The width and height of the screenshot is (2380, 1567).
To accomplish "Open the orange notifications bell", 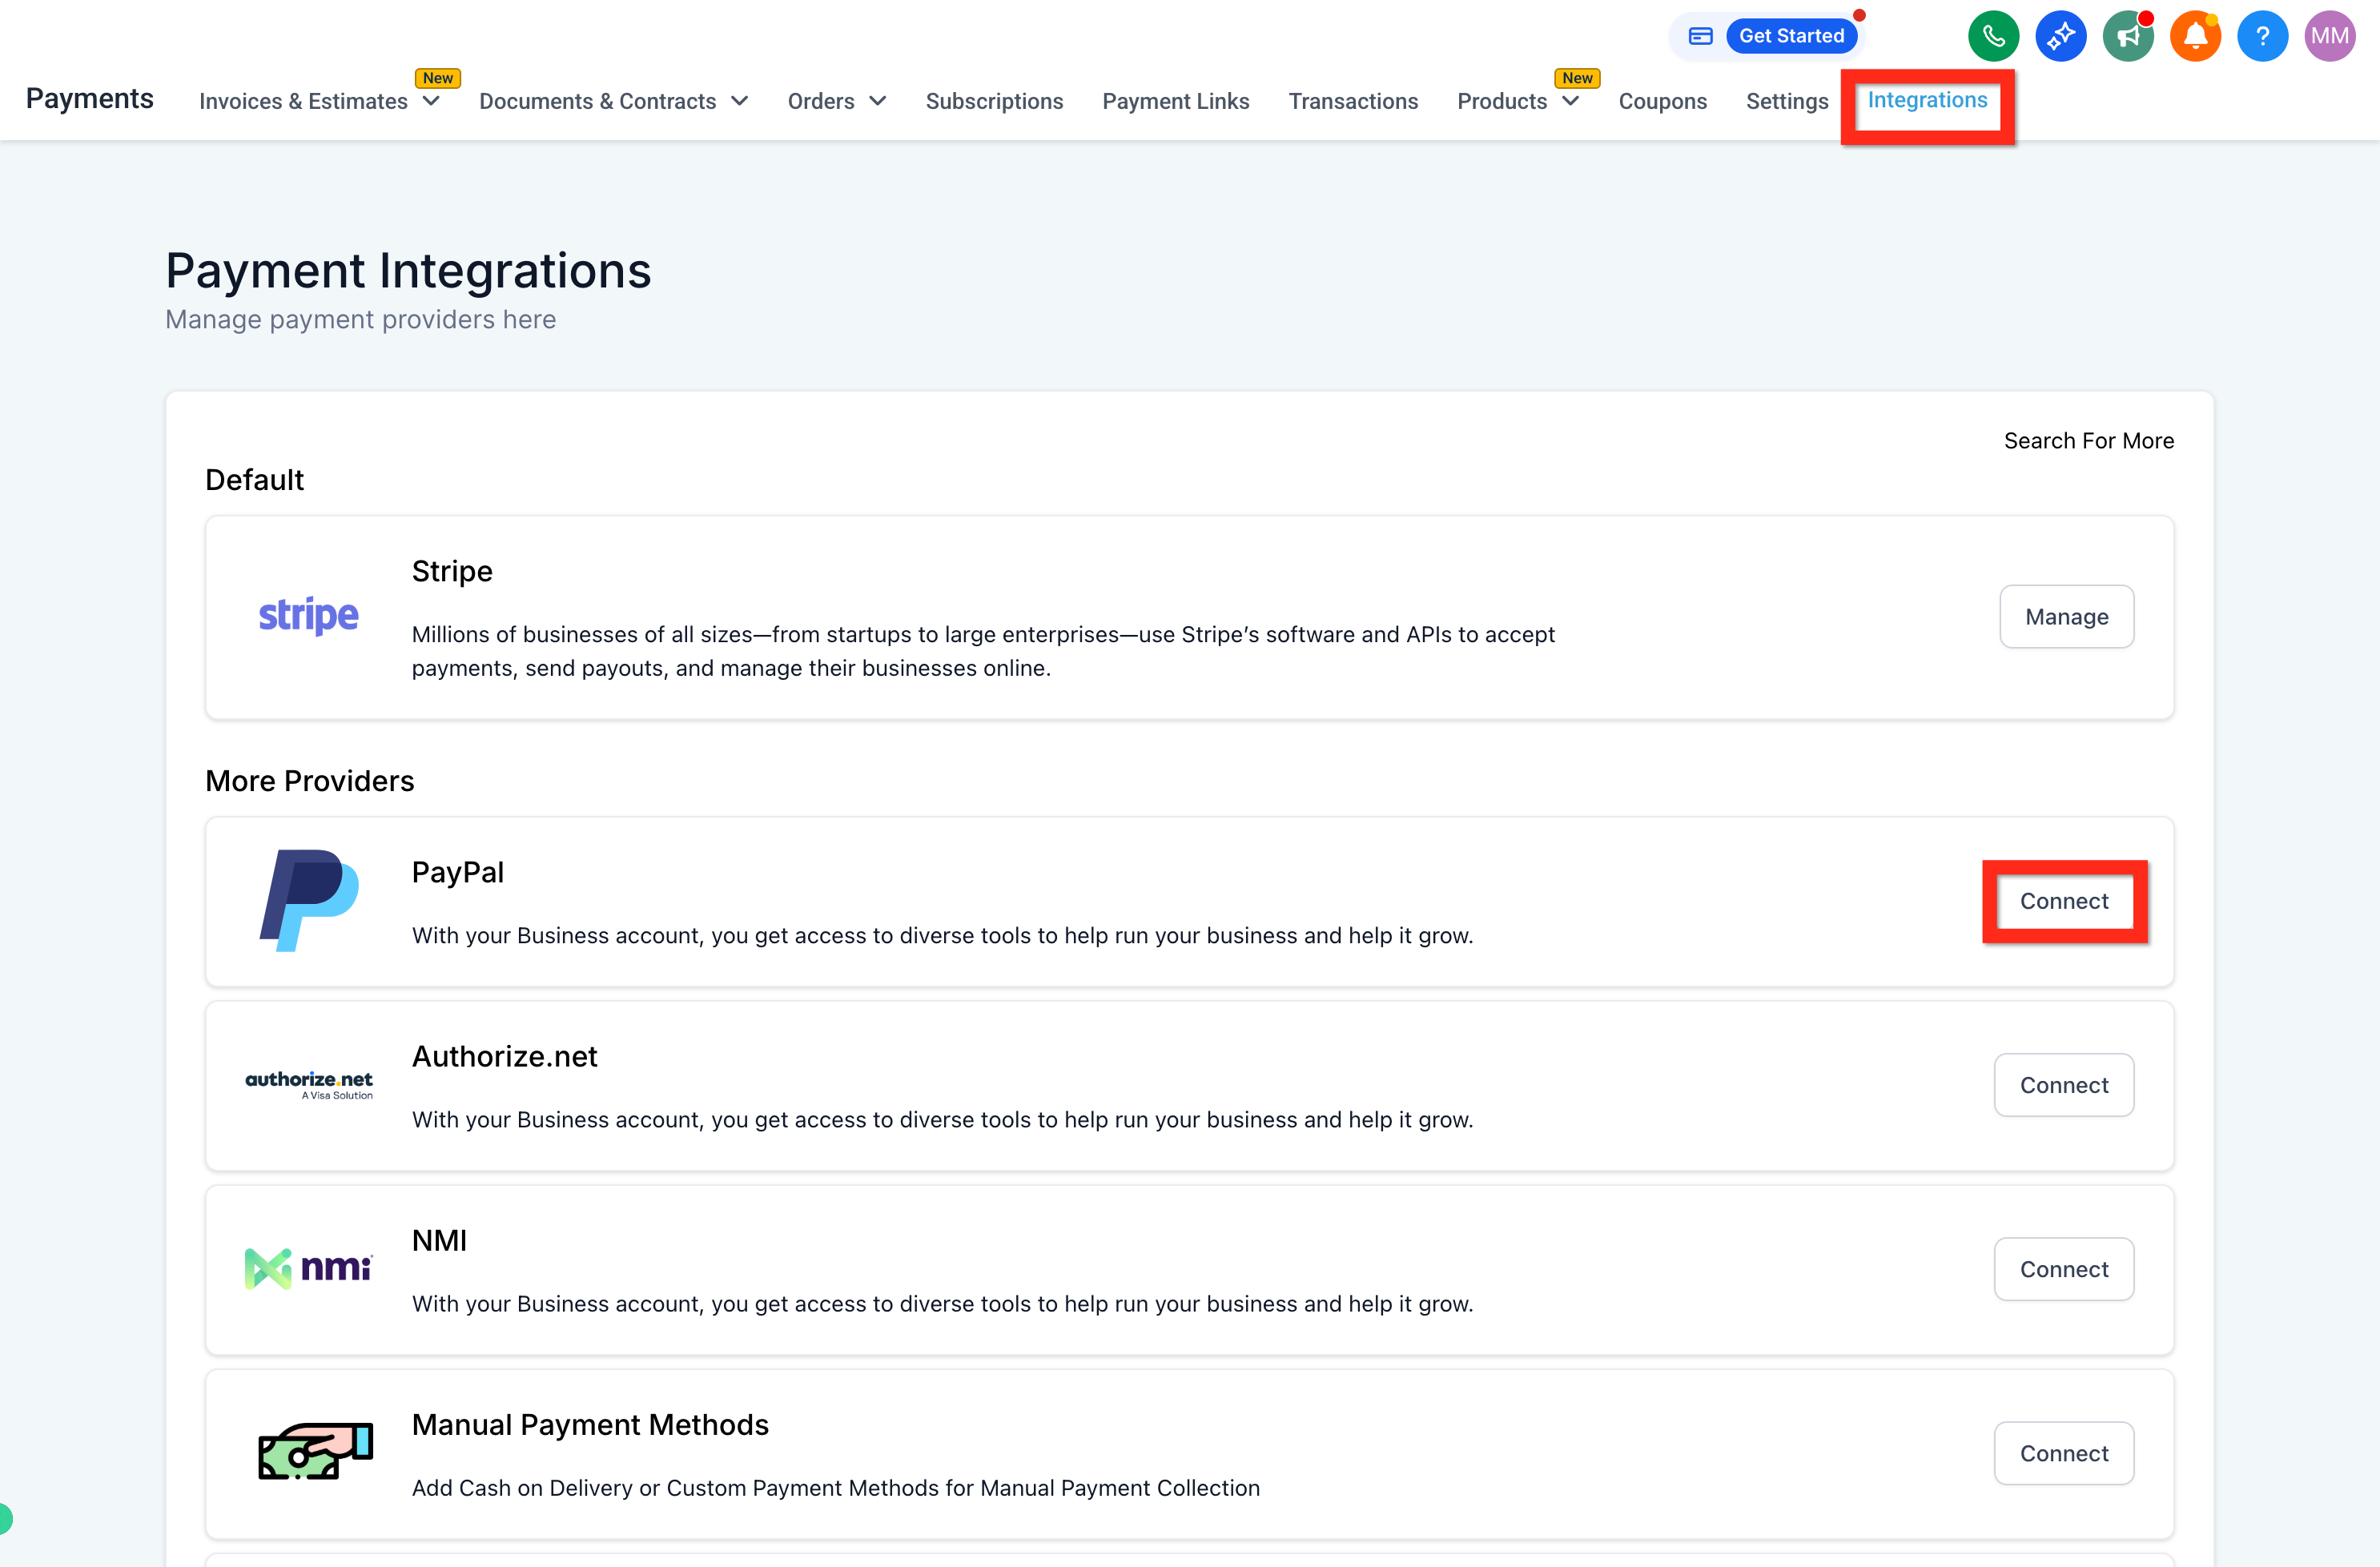I will click(2195, 37).
